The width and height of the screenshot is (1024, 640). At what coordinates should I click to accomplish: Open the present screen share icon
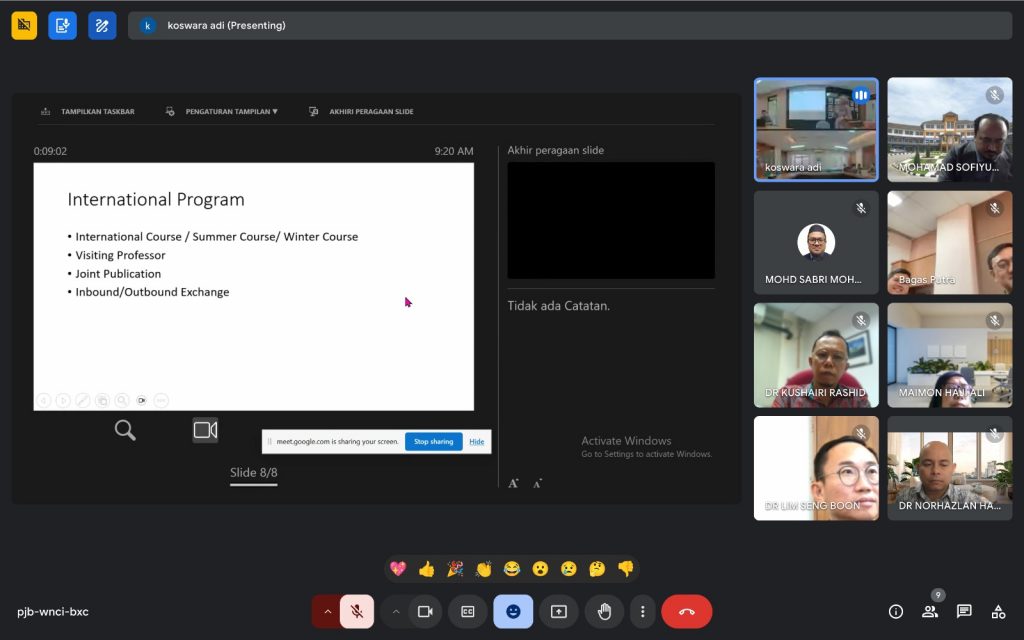(x=559, y=611)
